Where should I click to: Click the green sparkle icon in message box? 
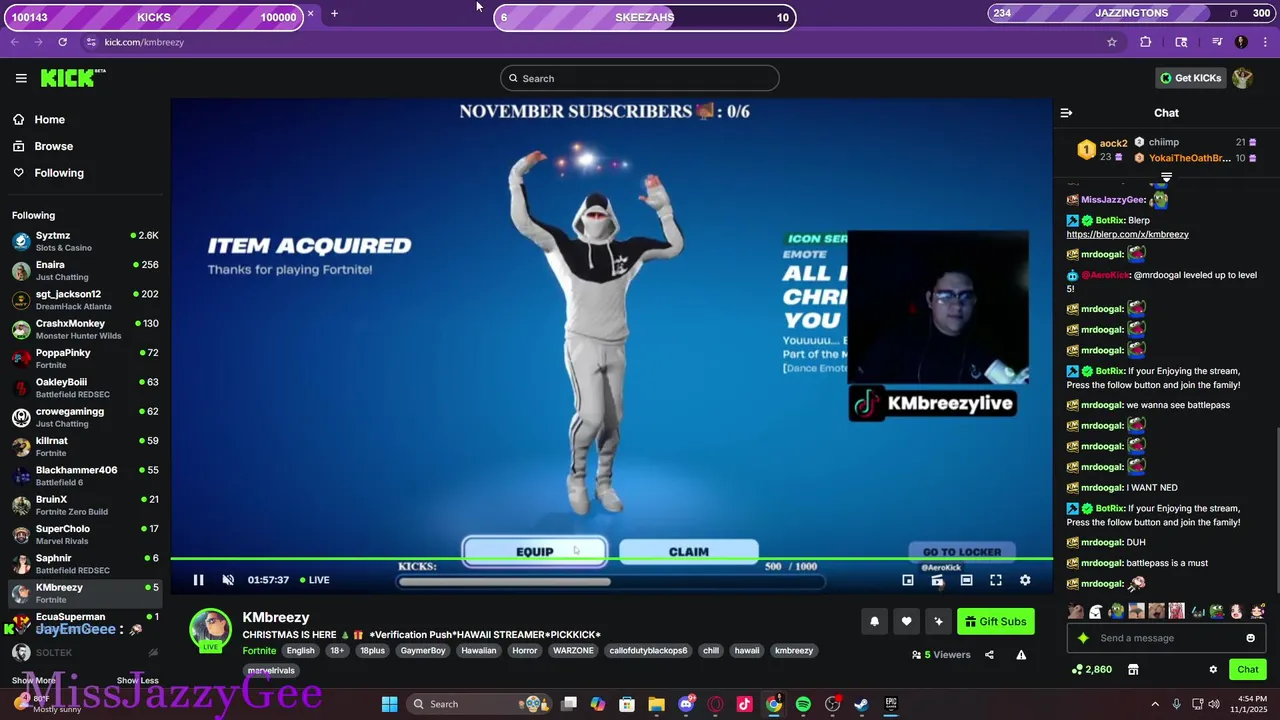[1083, 638]
